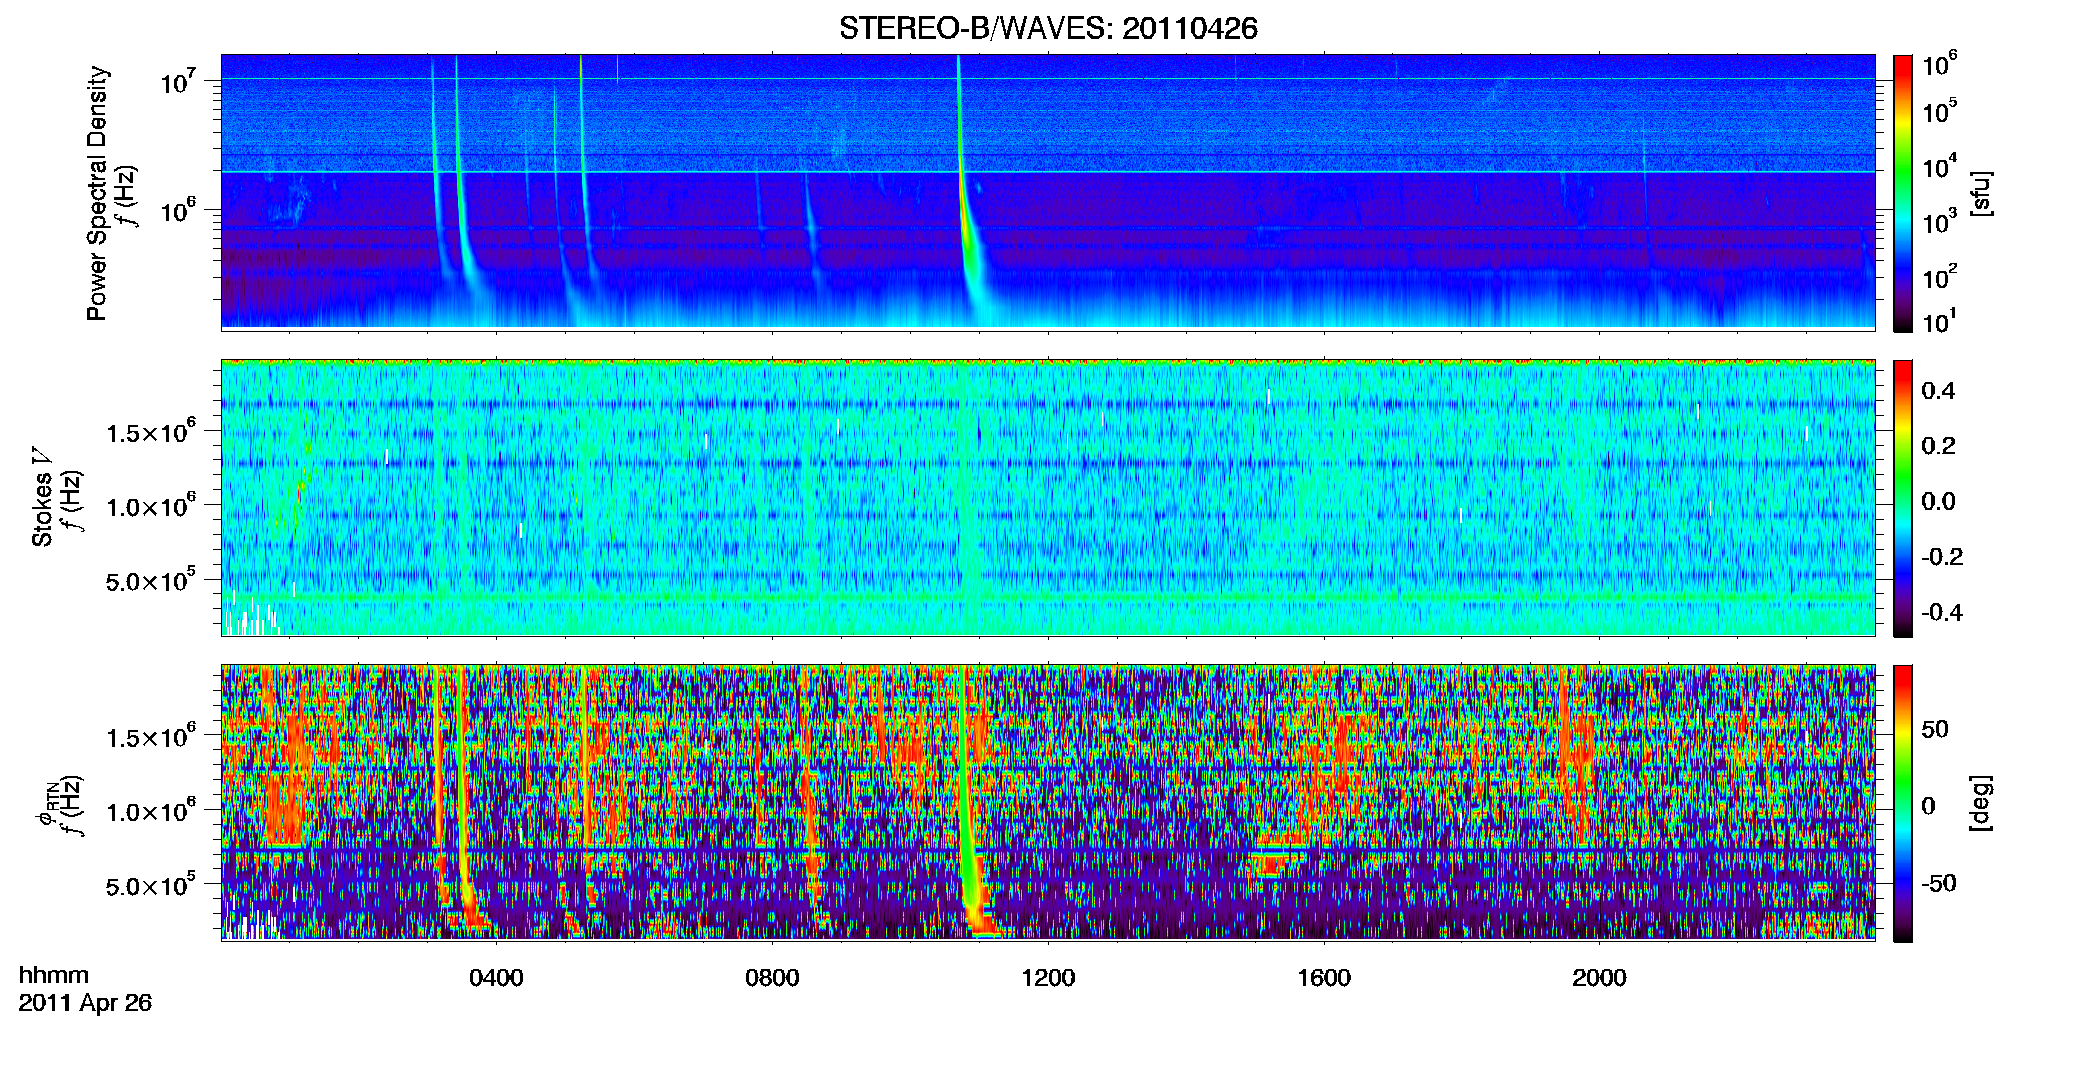The image size is (2096, 1080).
Task: Click the phi RTN direction spectrogram panel
Action: pyautogui.click(x=1048, y=803)
